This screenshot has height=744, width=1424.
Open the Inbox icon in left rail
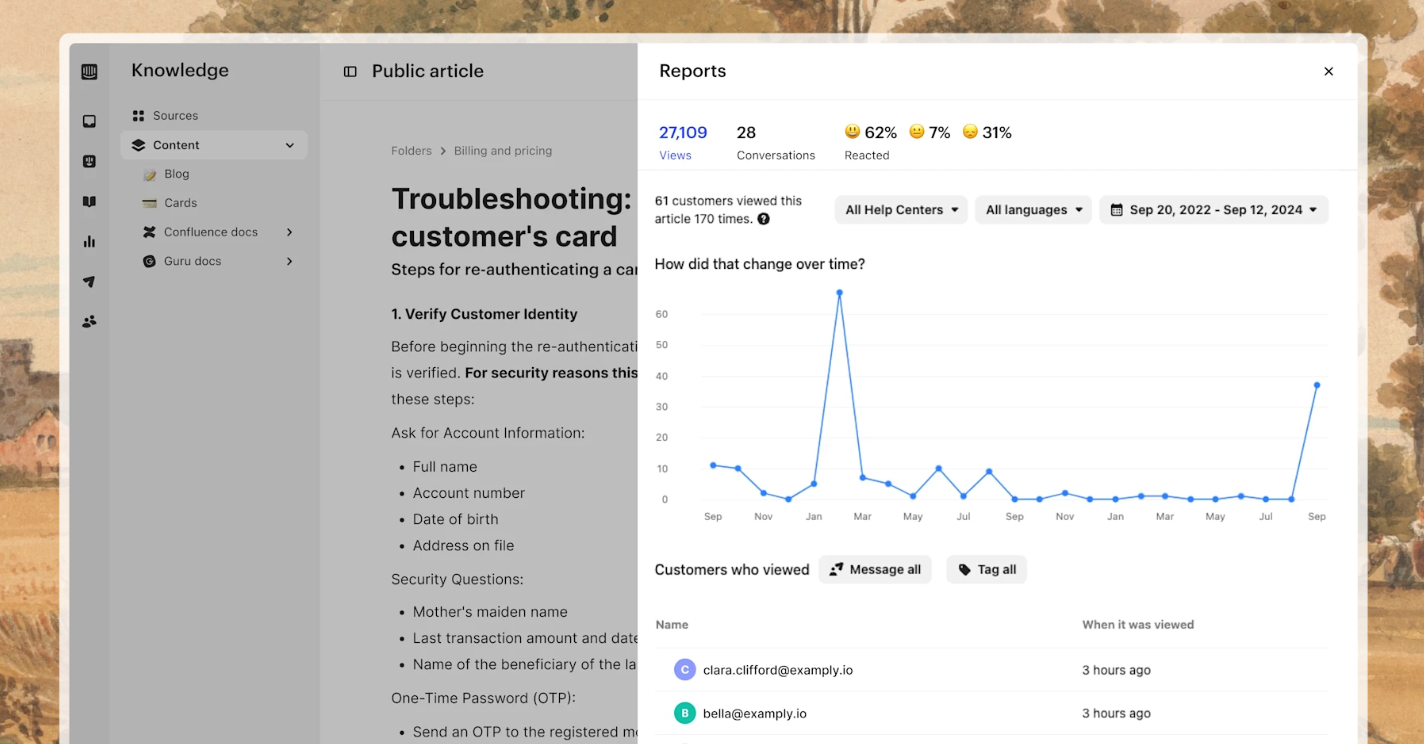point(89,121)
